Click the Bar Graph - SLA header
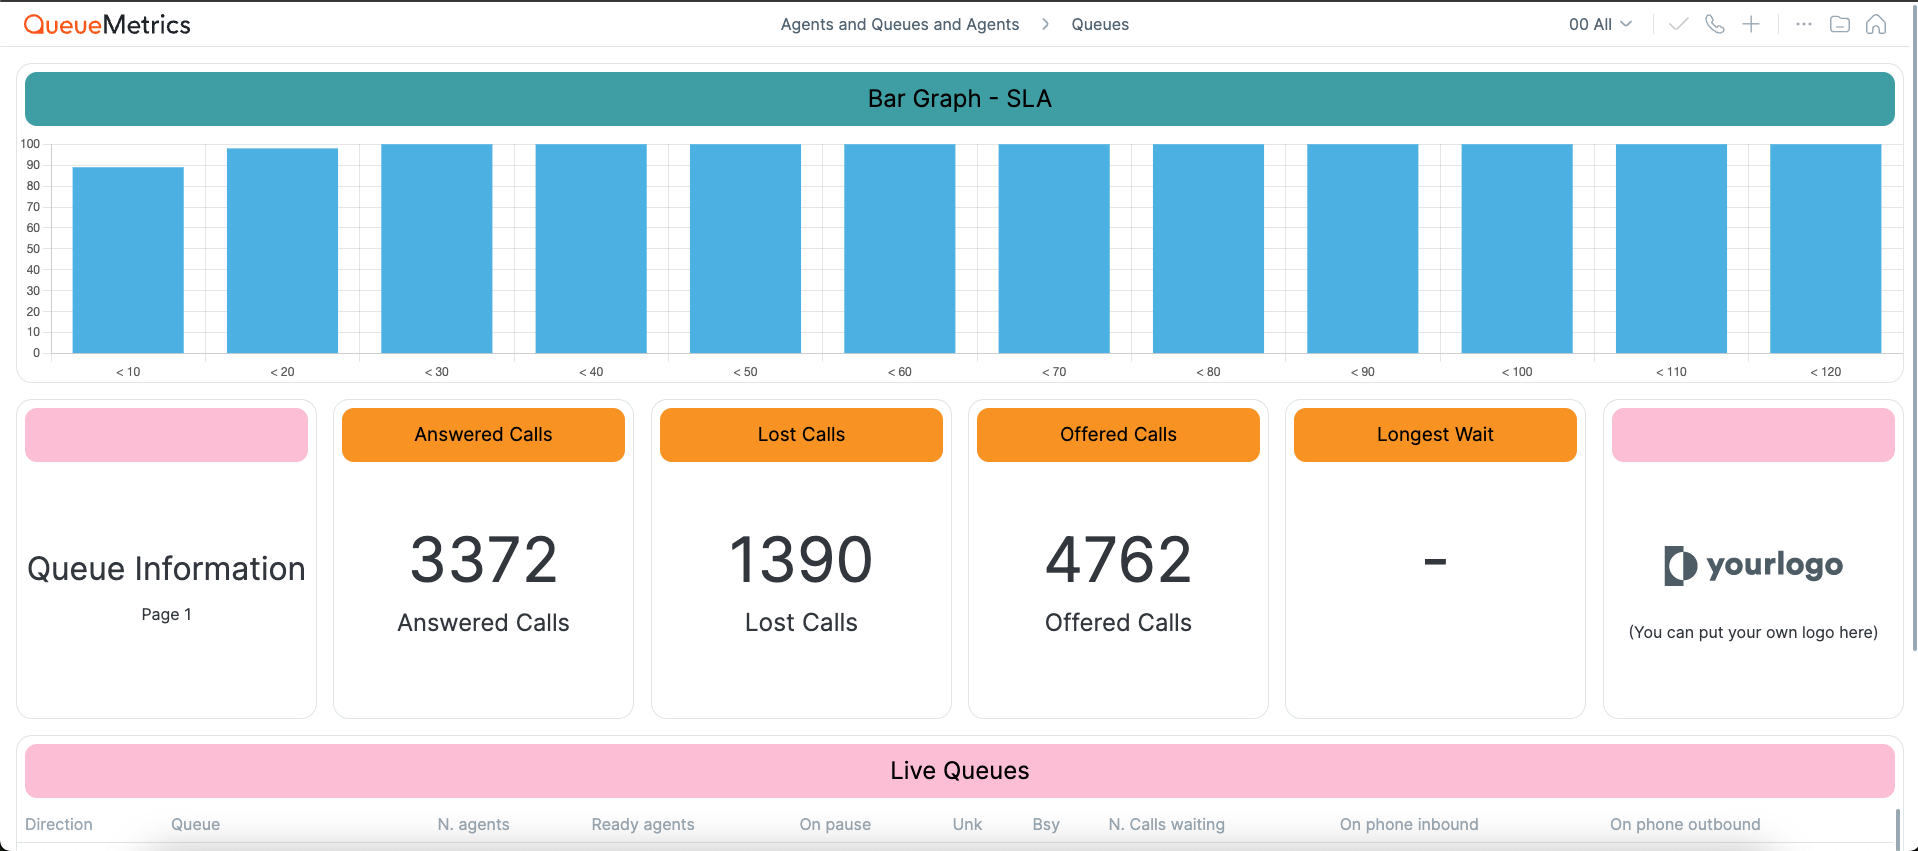The height and width of the screenshot is (851, 1918). 960,99
